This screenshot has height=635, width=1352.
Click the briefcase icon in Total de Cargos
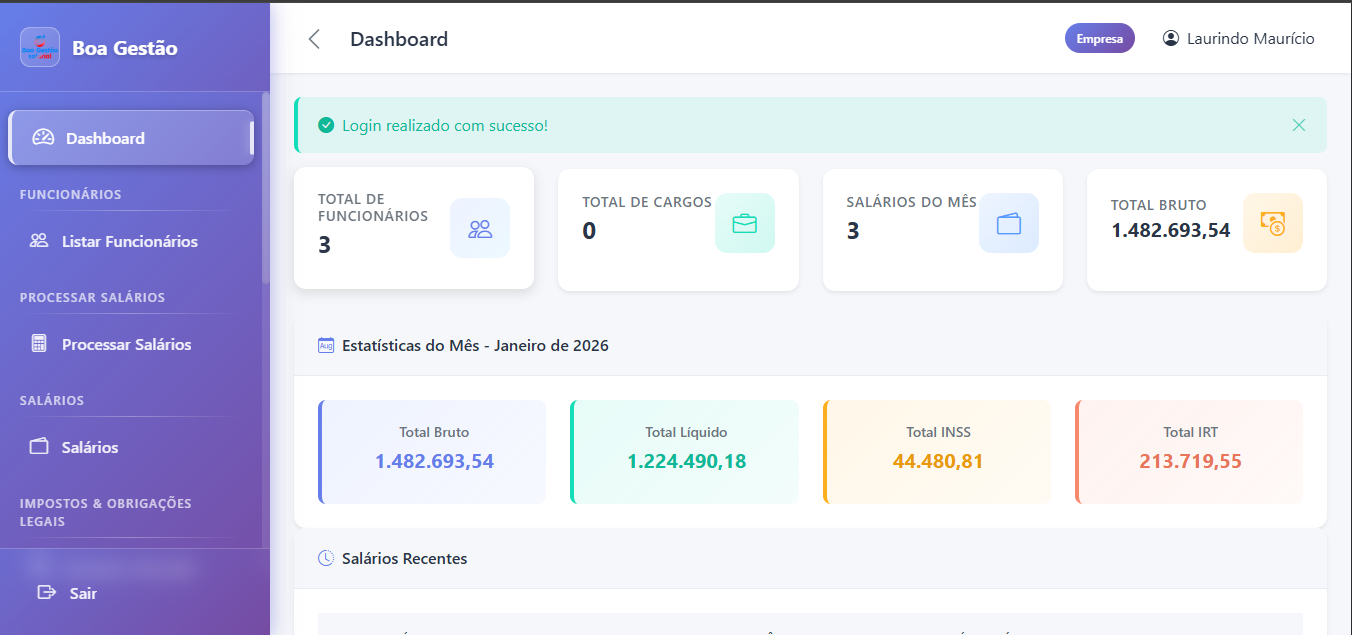[x=745, y=223]
